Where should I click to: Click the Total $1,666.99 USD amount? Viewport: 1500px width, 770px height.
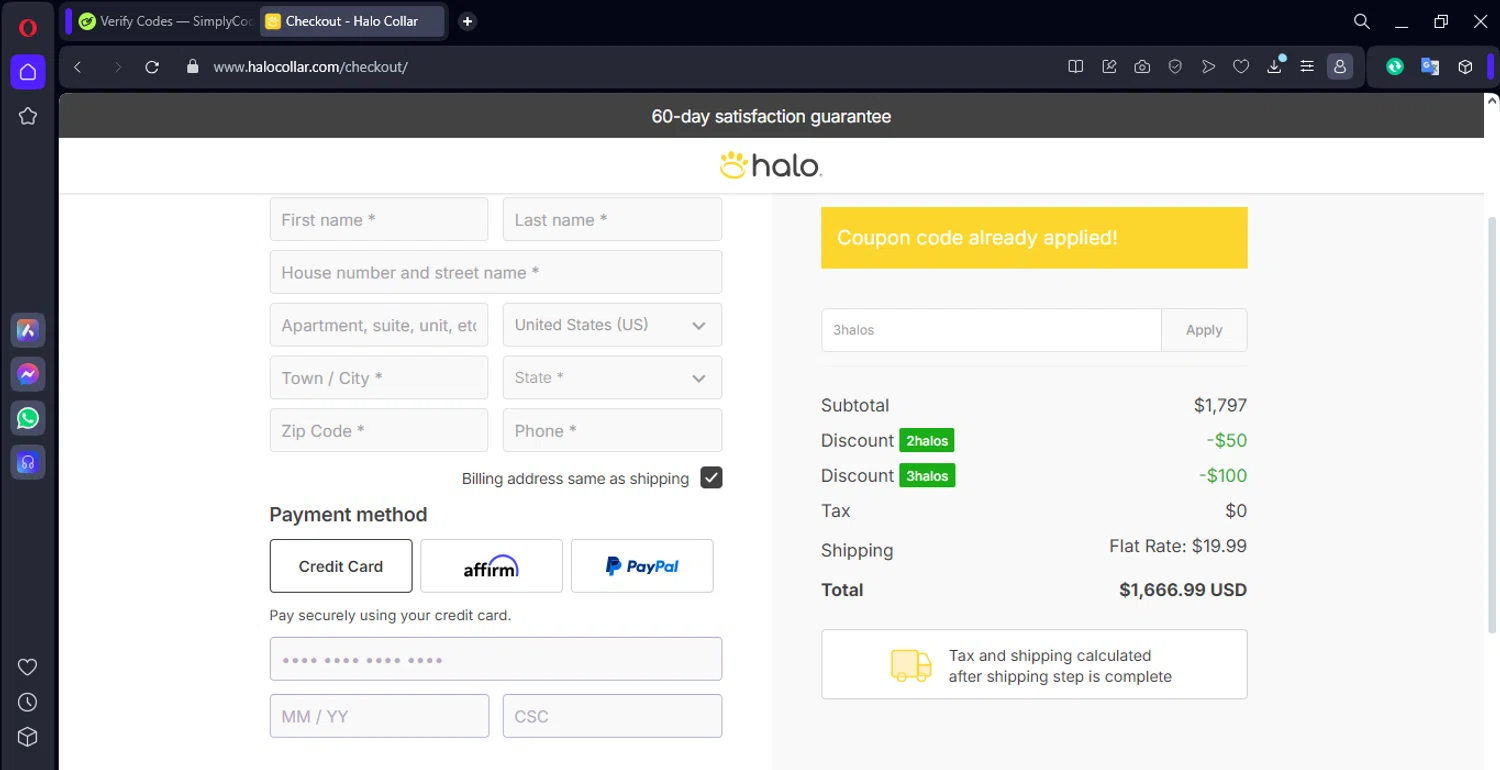click(x=1183, y=590)
